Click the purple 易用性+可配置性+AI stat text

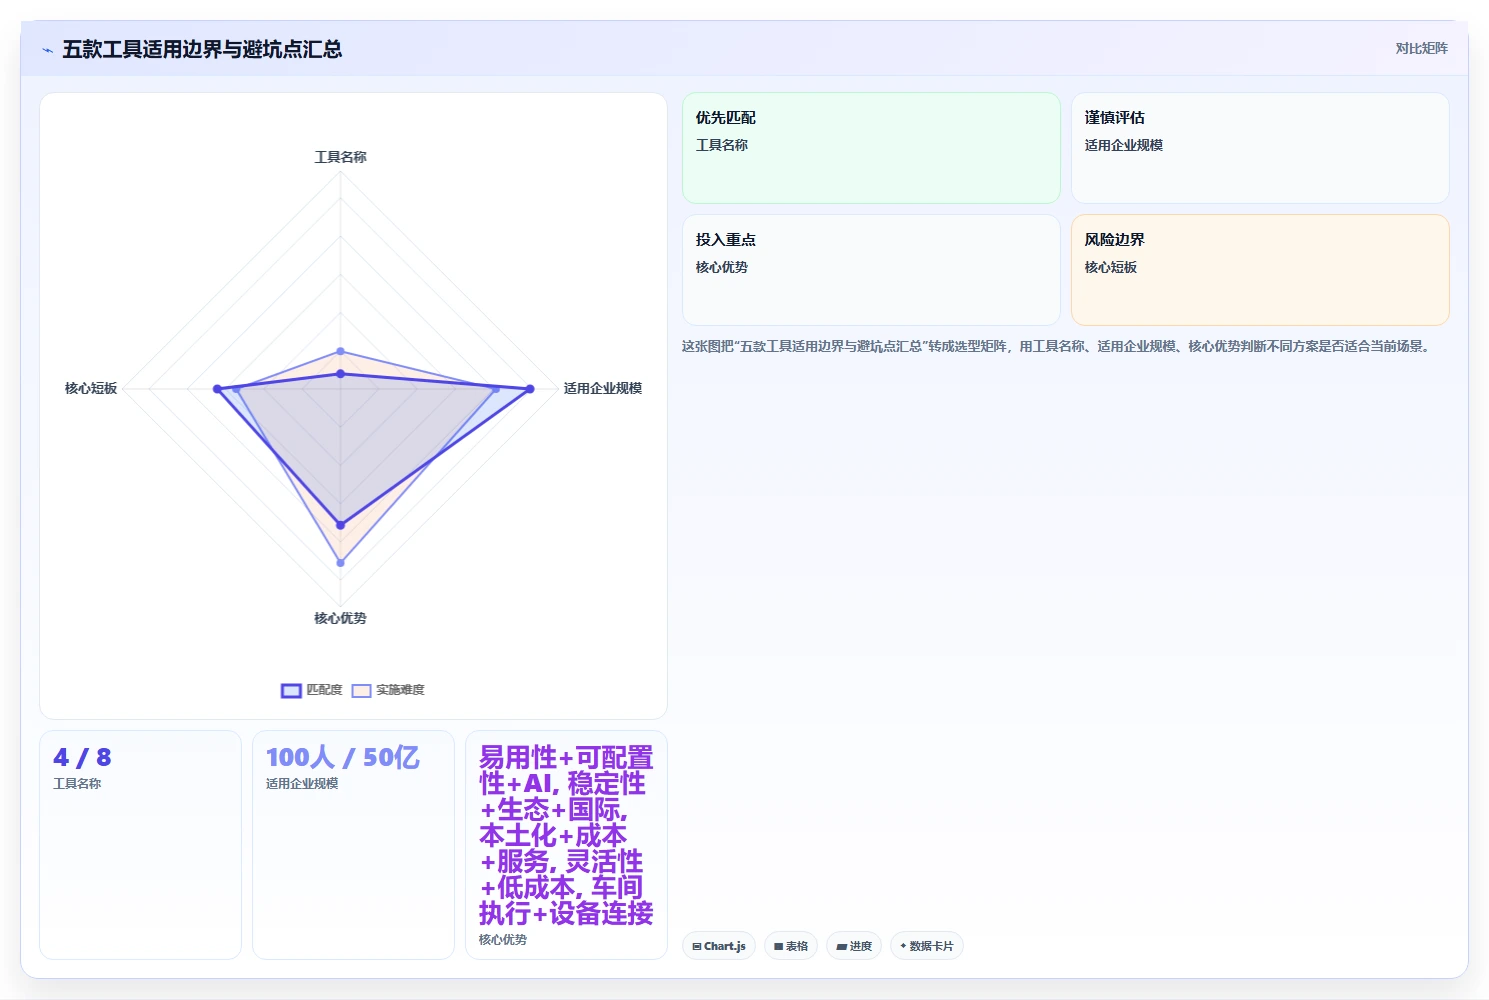tap(566, 835)
